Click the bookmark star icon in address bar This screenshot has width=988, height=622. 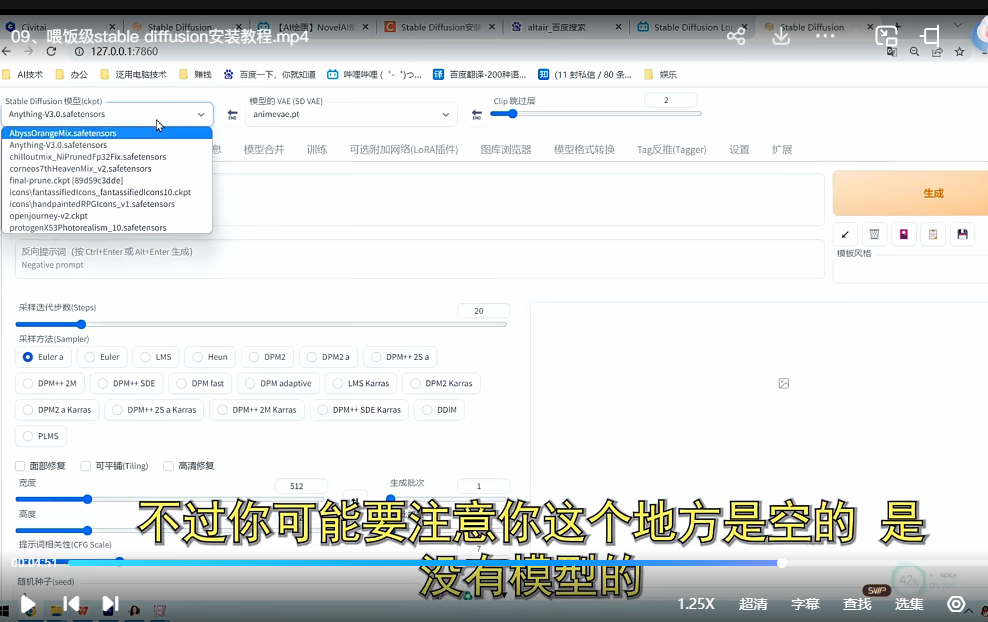tap(960, 52)
